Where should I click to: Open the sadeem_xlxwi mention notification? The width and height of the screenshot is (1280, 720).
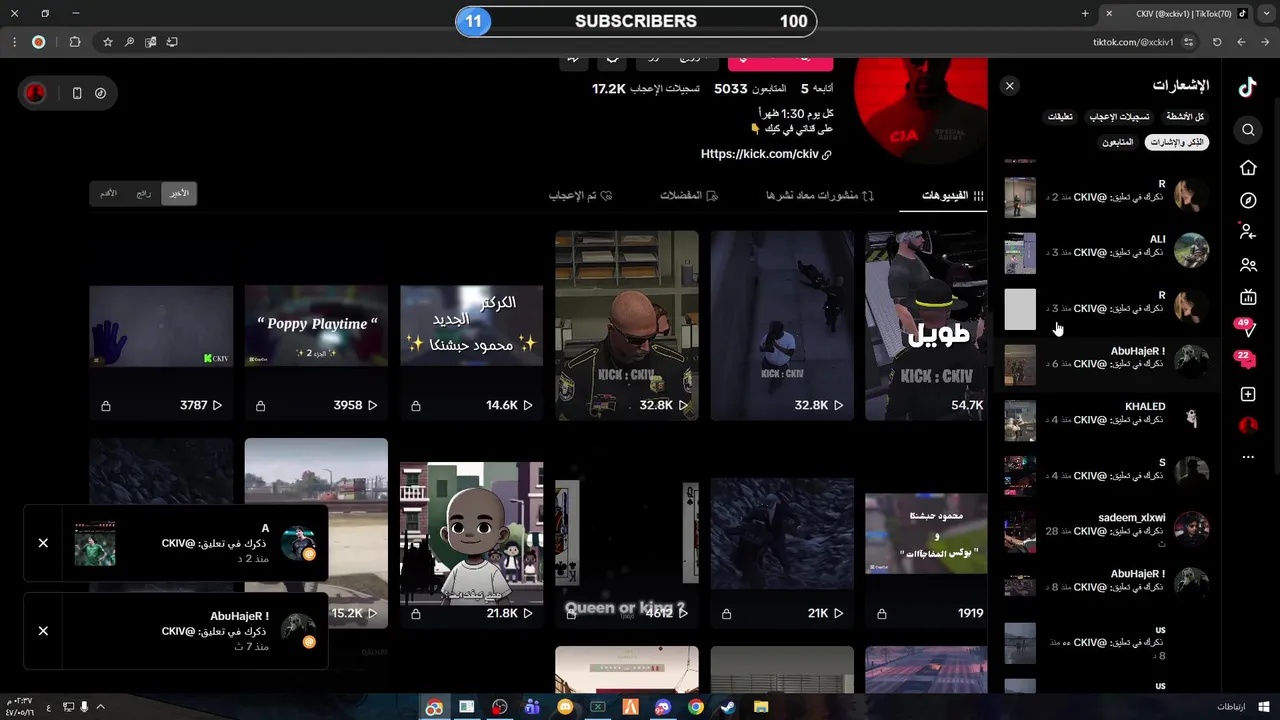click(x=1107, y=530)
